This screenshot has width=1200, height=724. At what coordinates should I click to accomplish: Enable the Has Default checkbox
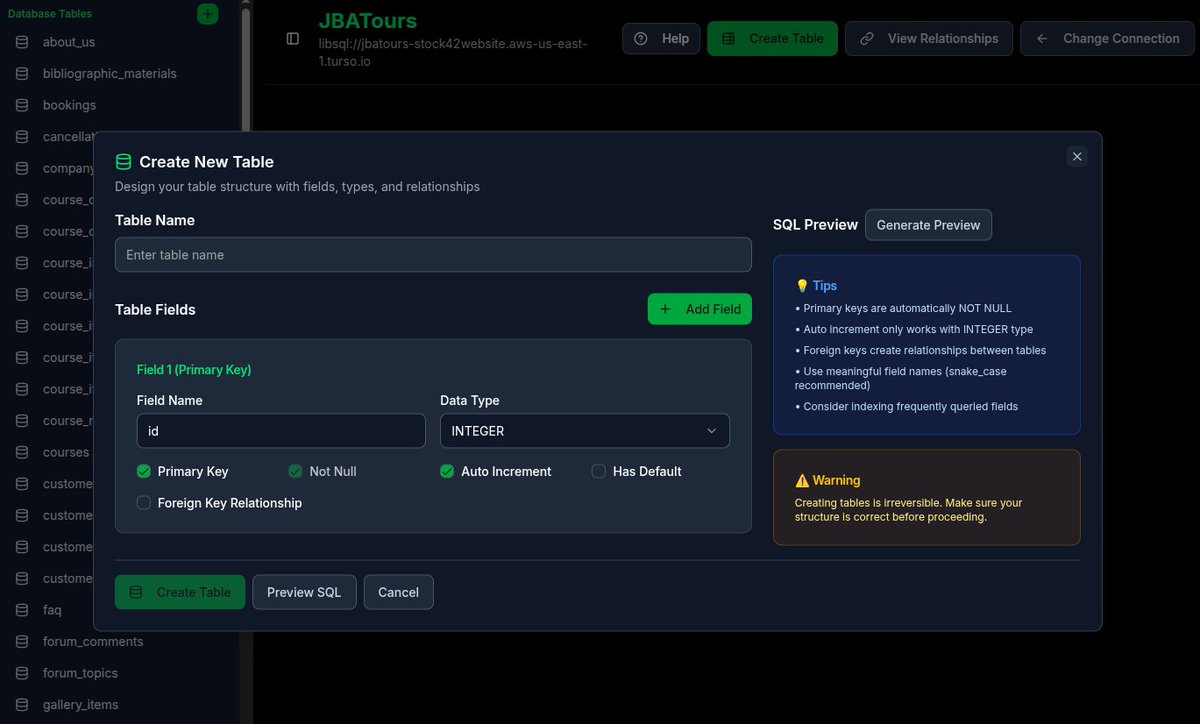(x=598, y=471)
